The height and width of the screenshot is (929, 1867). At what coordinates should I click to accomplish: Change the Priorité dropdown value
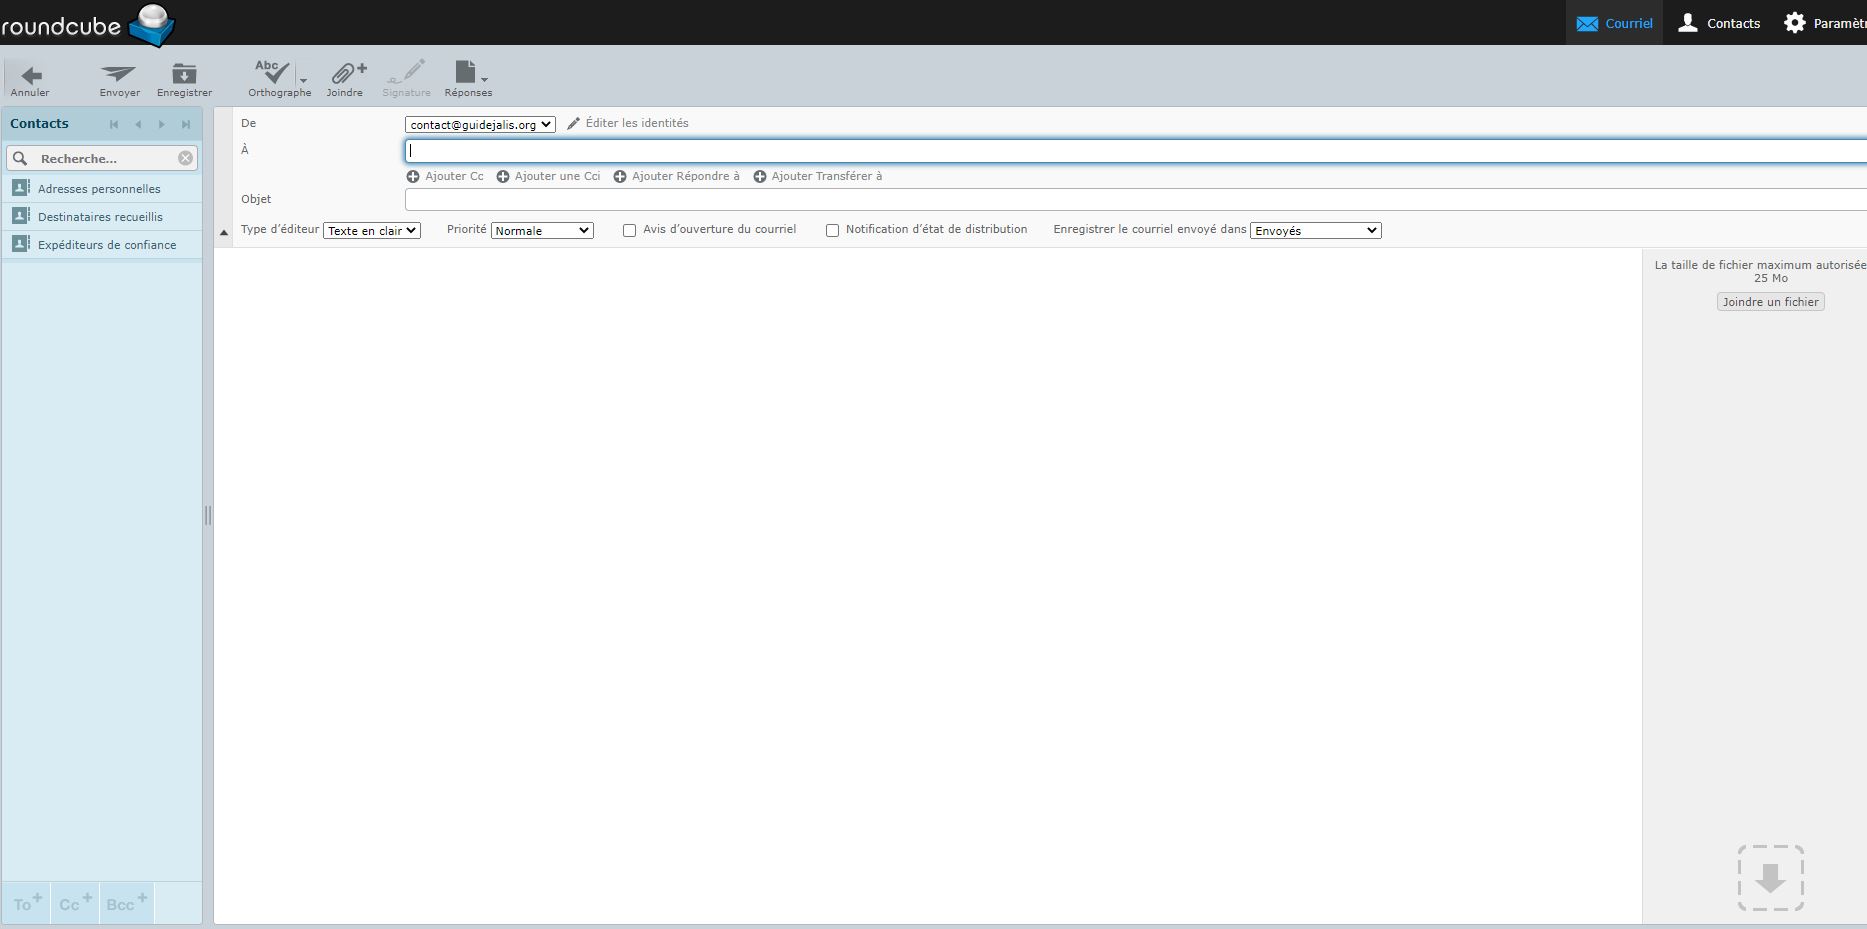(541, 230)
